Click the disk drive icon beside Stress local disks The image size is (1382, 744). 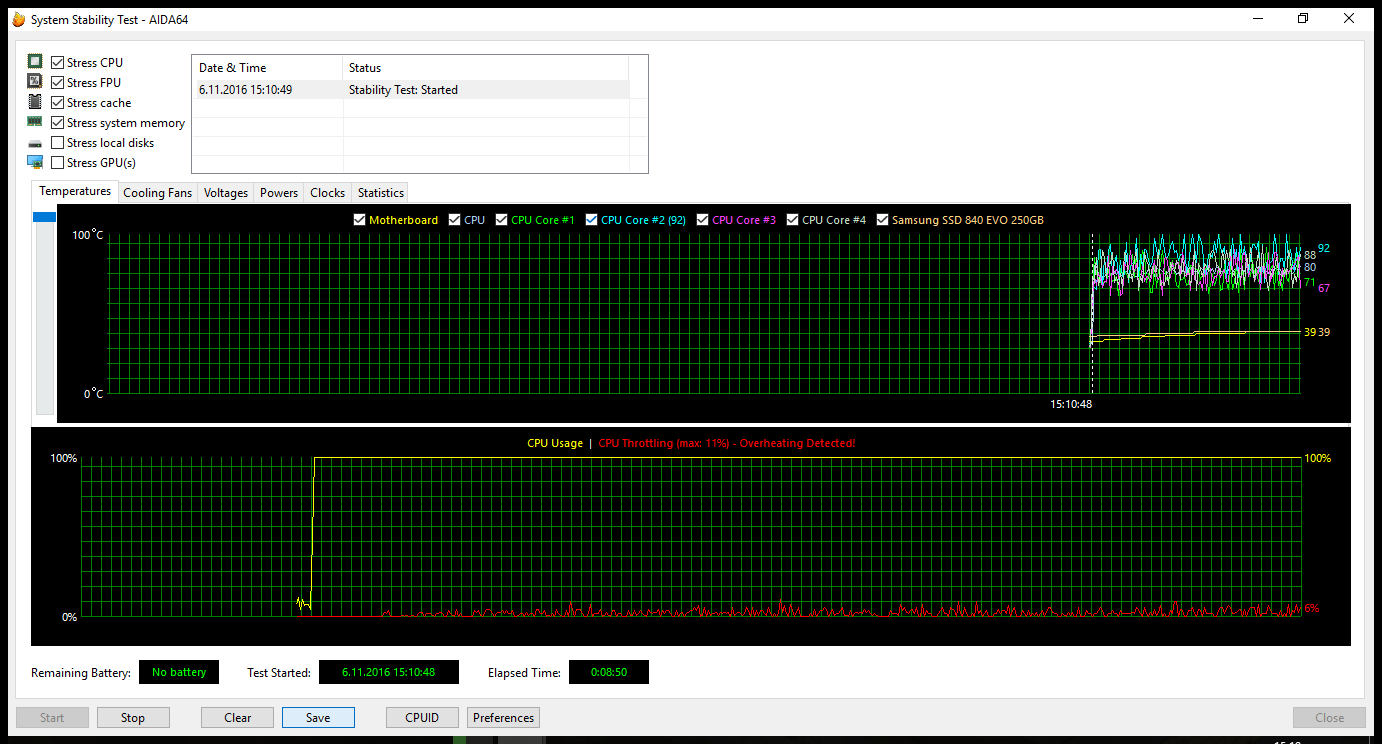click(x=34, y=142)
